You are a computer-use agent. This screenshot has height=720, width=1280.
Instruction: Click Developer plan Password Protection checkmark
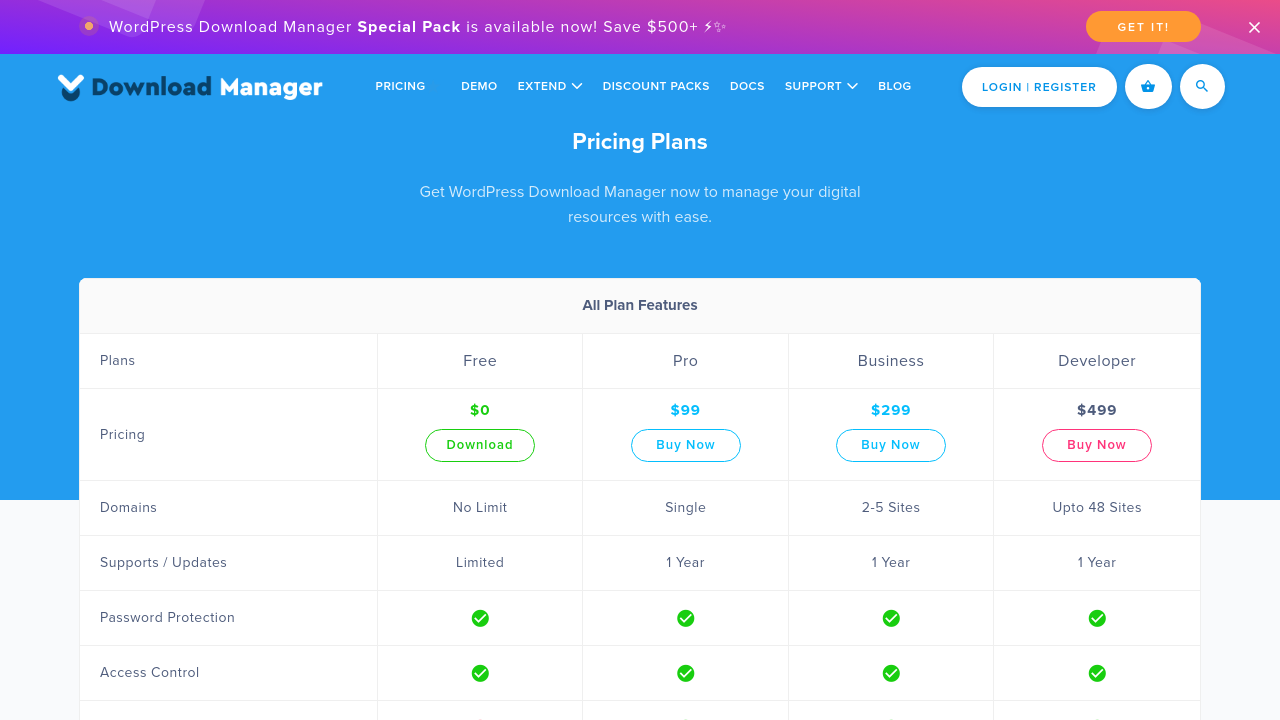point(1097,618)
